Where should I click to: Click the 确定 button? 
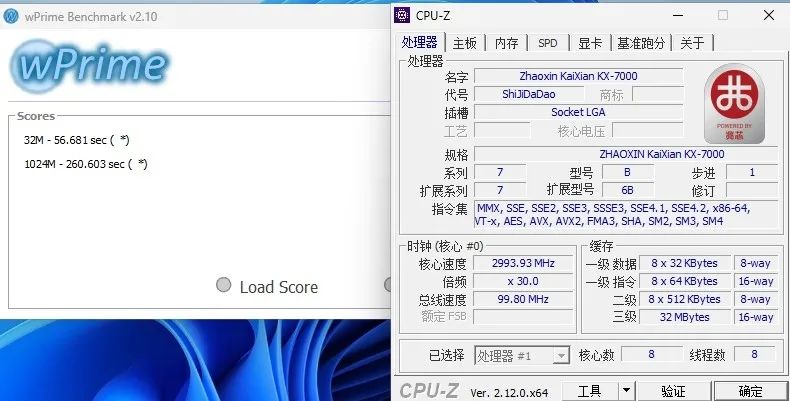(x=750, y=390)
